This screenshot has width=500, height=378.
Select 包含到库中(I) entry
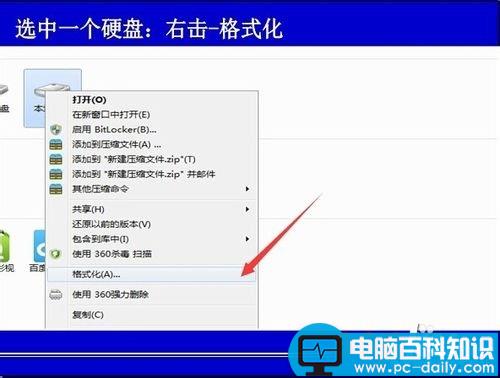coord(152,239)
